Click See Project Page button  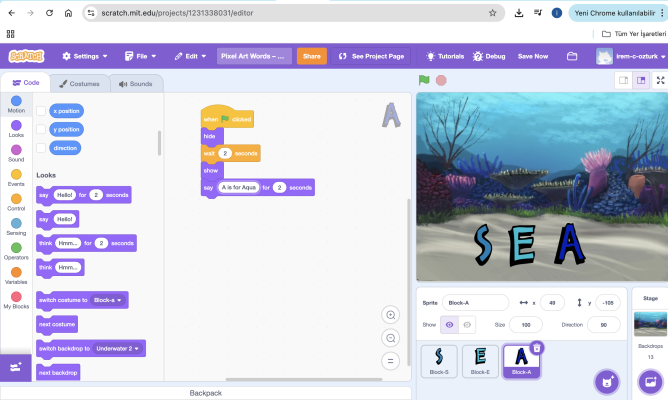click(x=371, y=56)
